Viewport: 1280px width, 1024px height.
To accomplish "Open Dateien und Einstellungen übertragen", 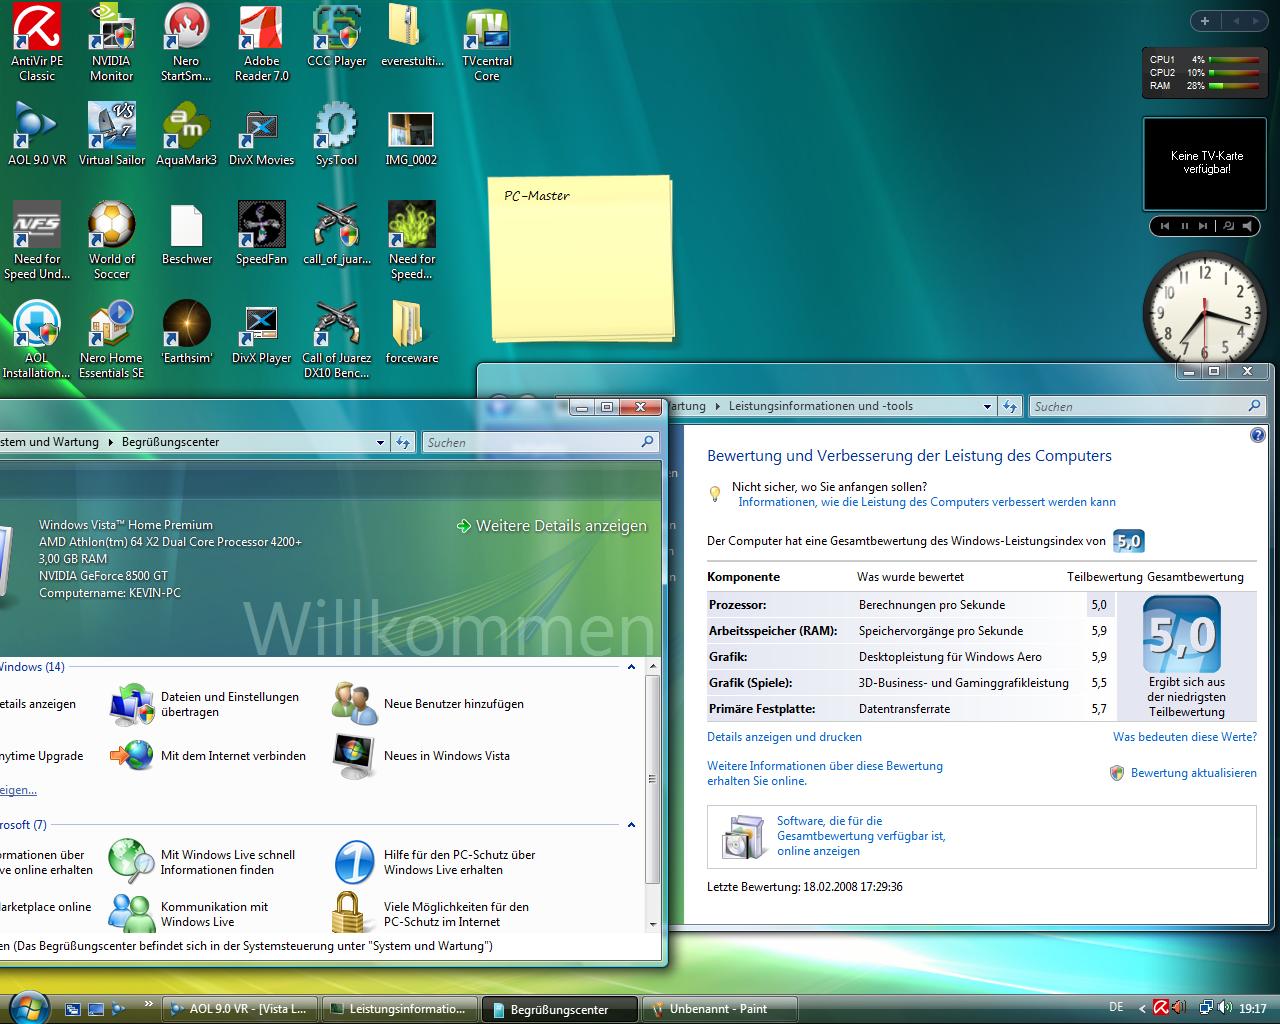I will 206,704.
